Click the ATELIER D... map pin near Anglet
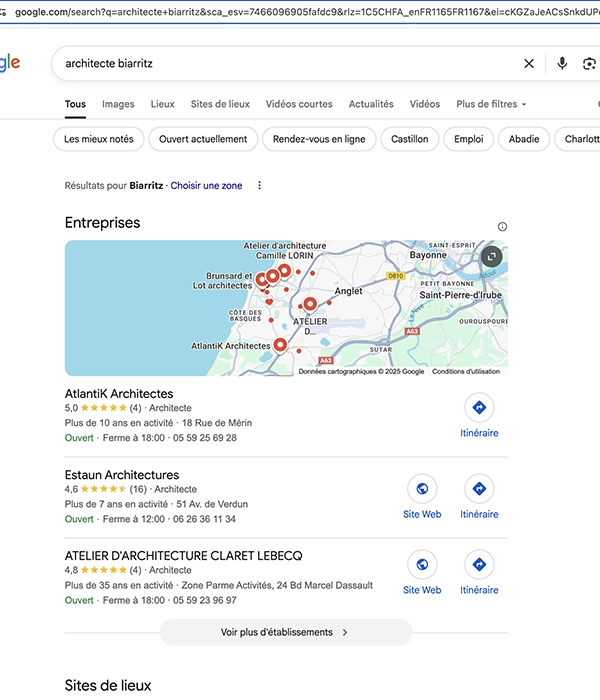The image size is (600, 700). click(310, 304)
